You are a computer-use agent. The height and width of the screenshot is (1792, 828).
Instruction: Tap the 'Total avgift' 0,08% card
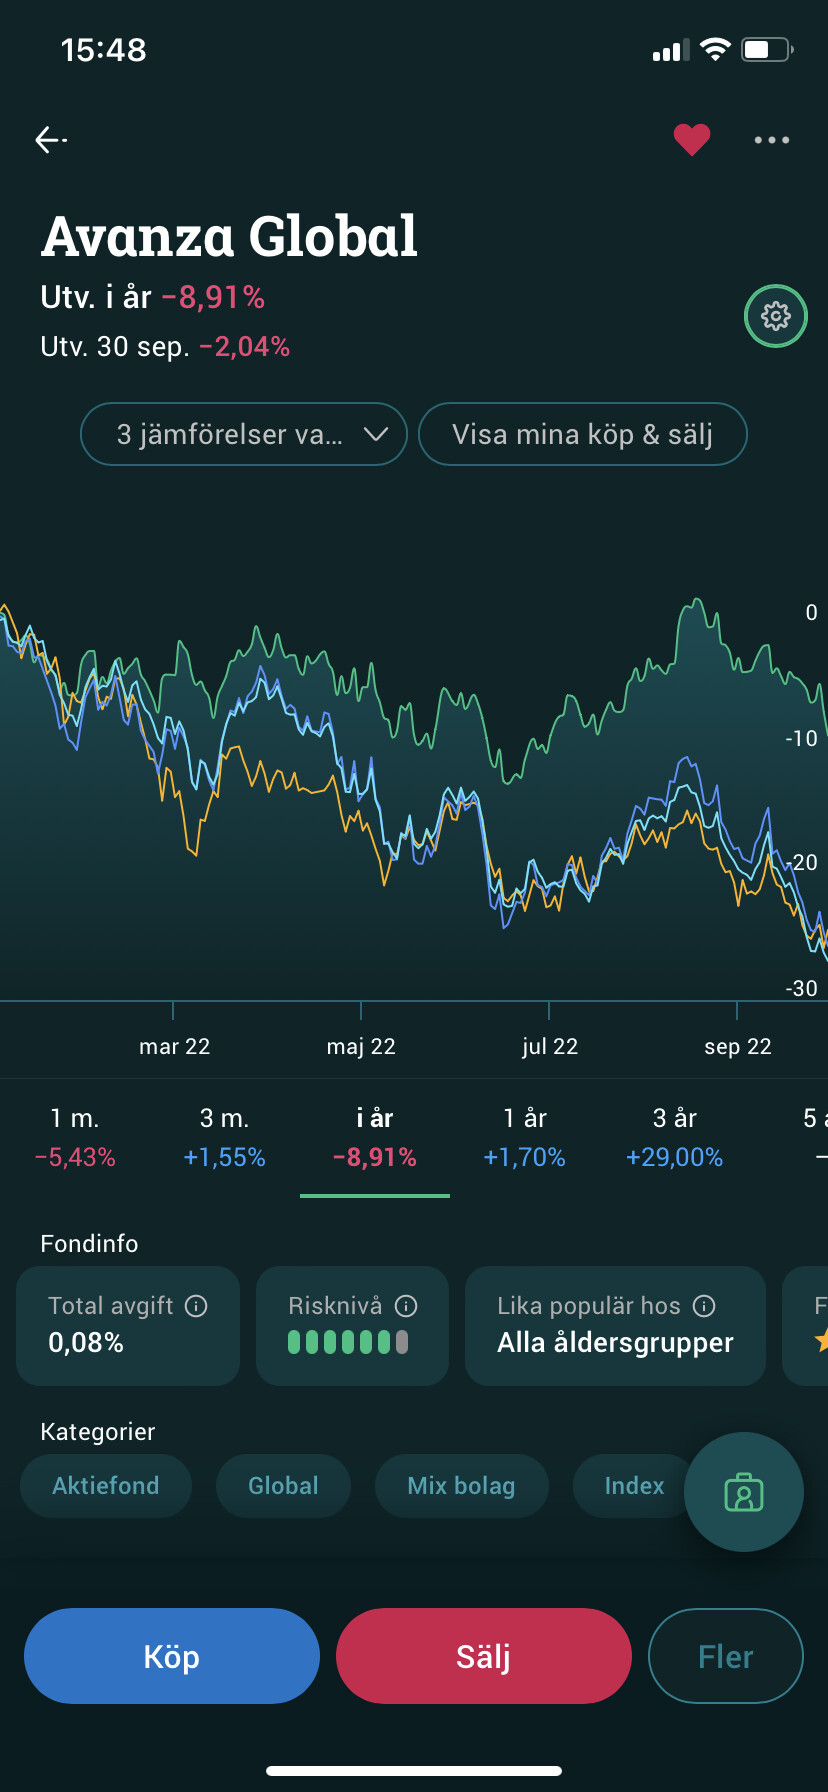click(128, 1326)
